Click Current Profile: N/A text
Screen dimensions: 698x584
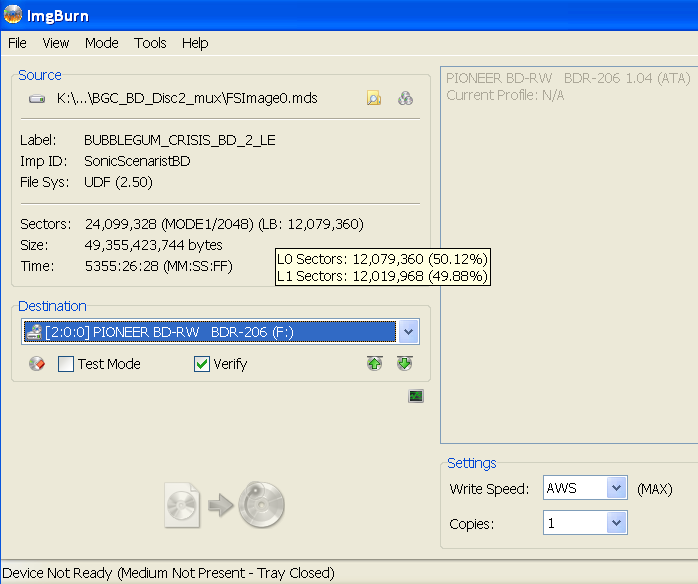pos(505,95)
